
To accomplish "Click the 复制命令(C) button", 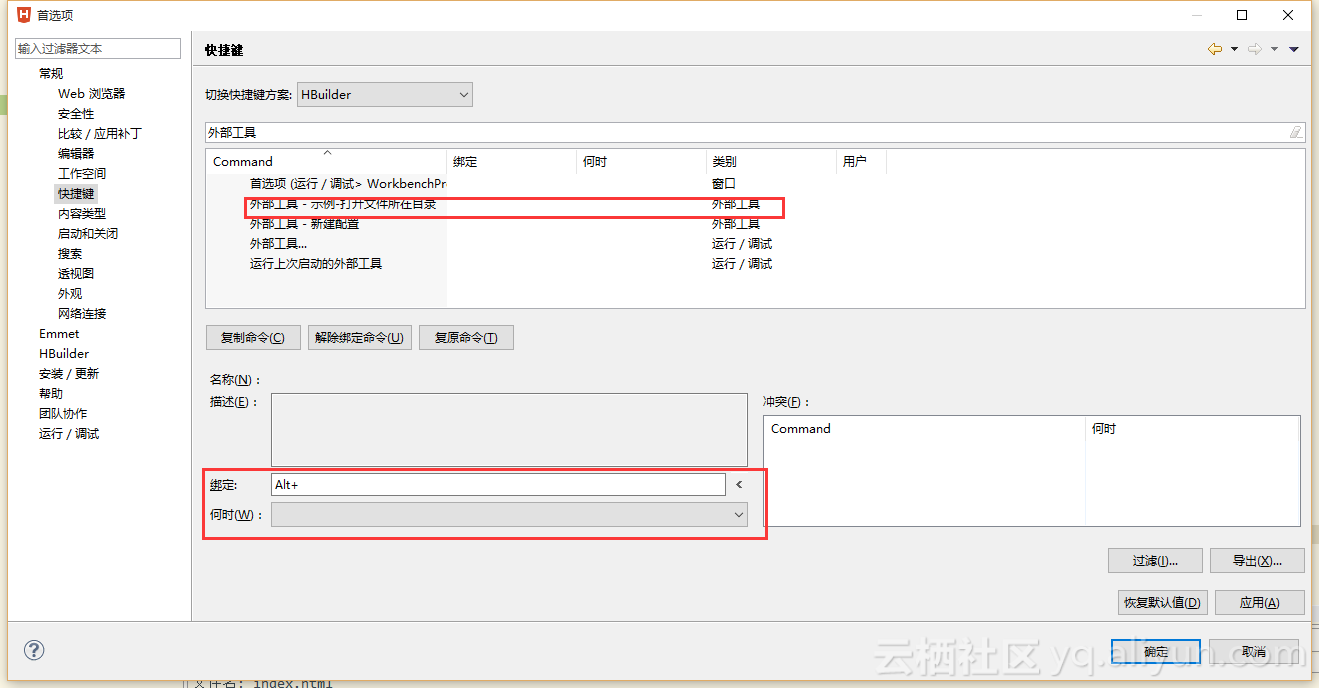I will point(253,337).
